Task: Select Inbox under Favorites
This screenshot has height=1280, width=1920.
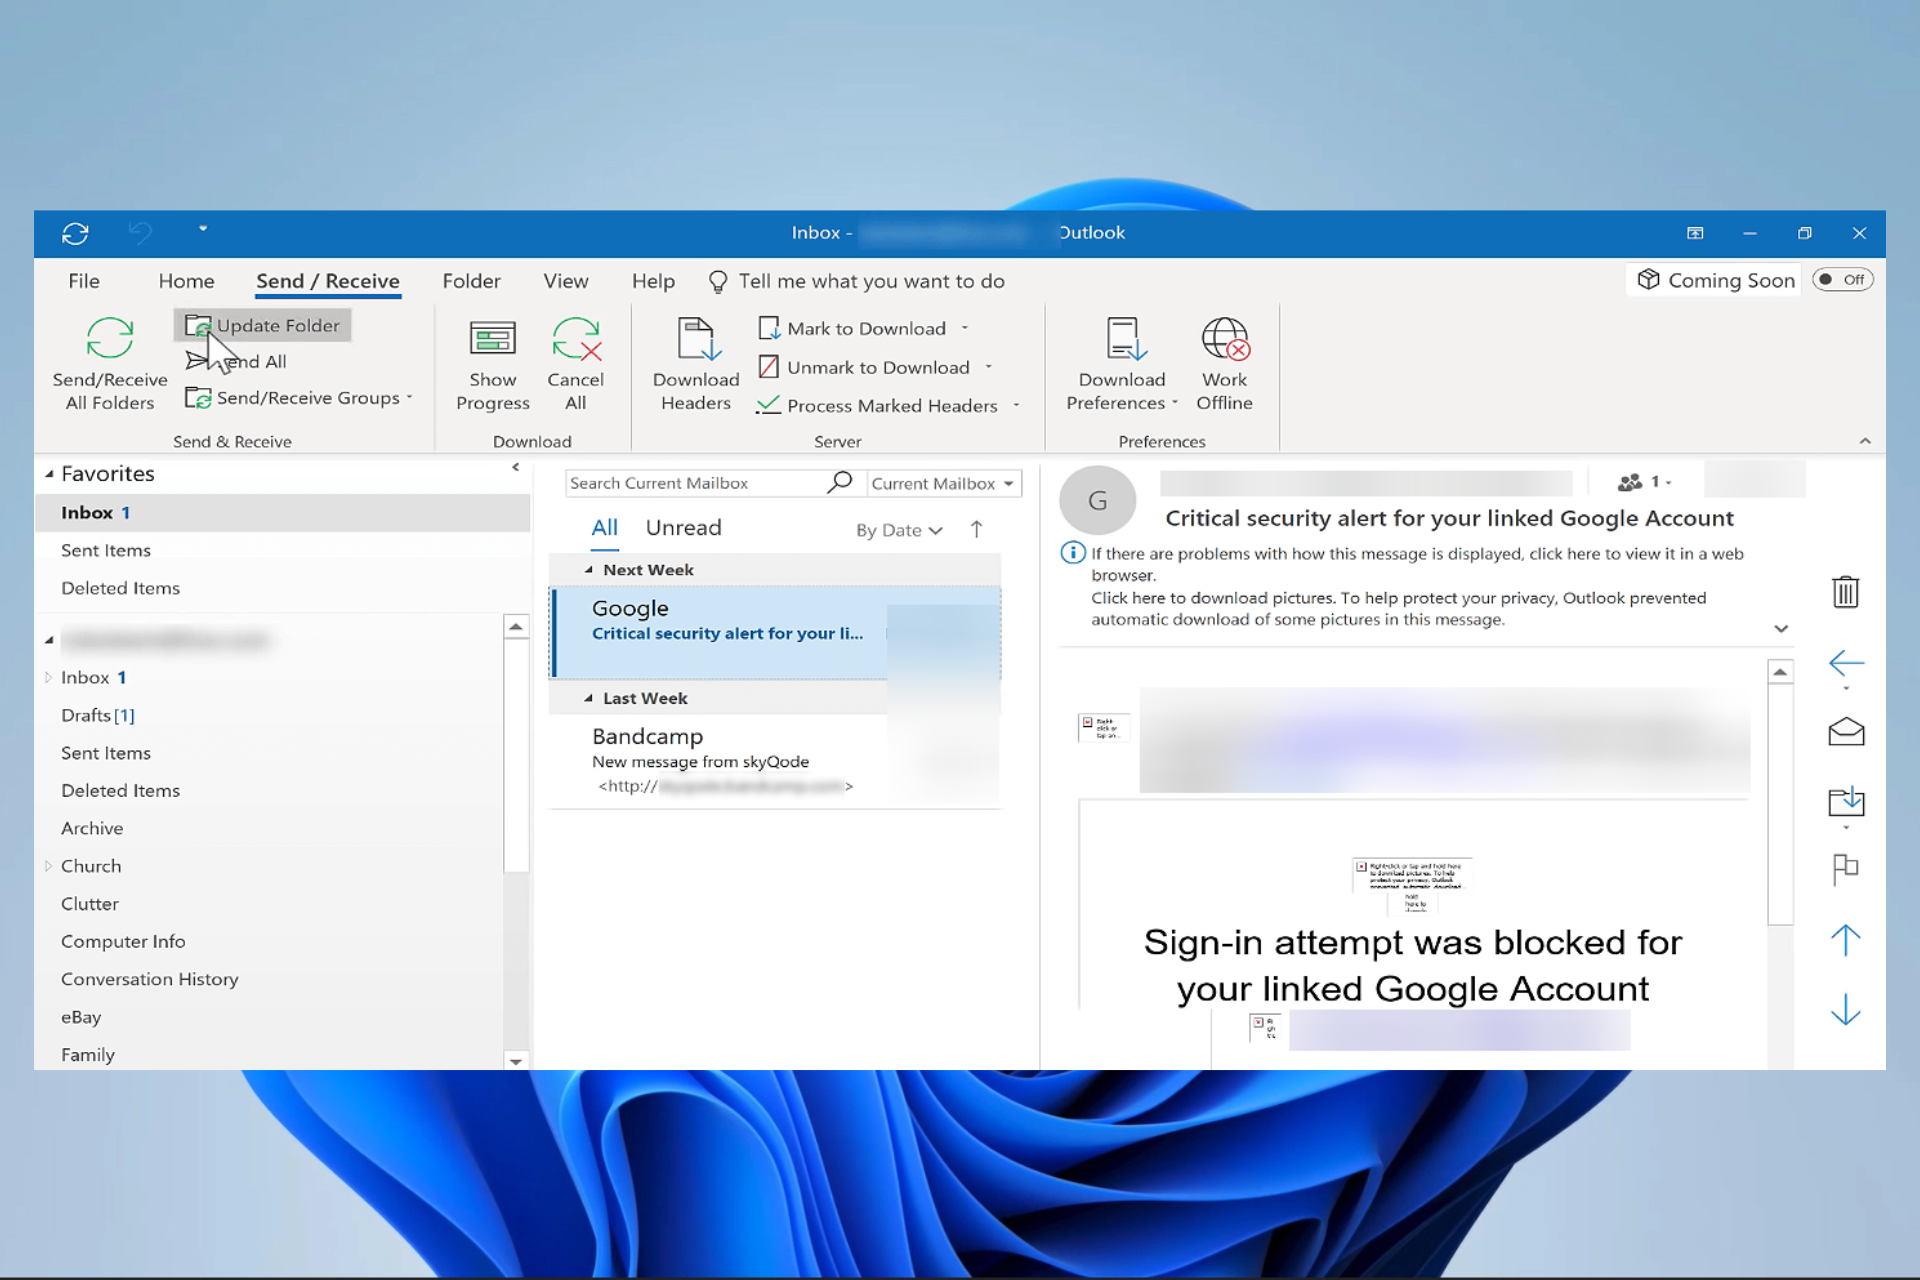Action: [282, 512]
